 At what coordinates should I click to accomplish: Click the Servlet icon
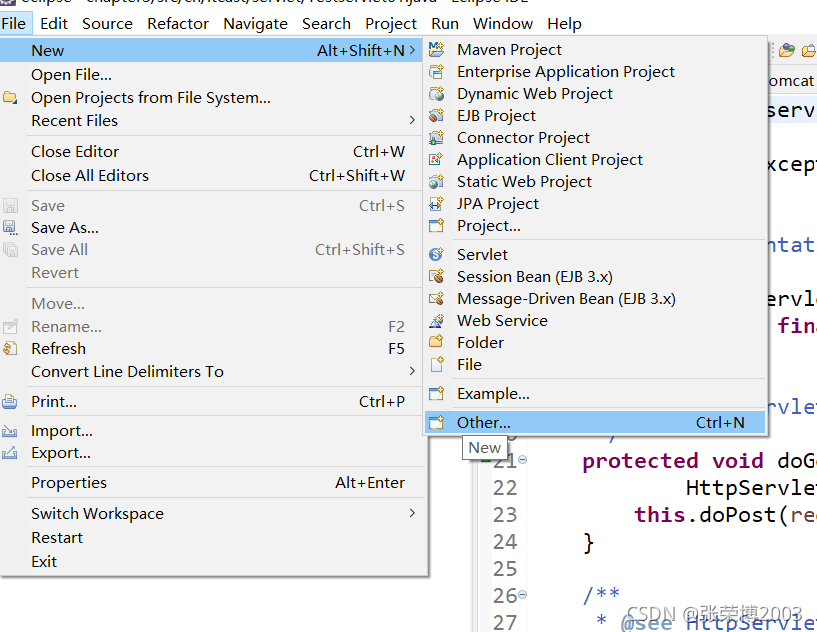pos(436,255)
